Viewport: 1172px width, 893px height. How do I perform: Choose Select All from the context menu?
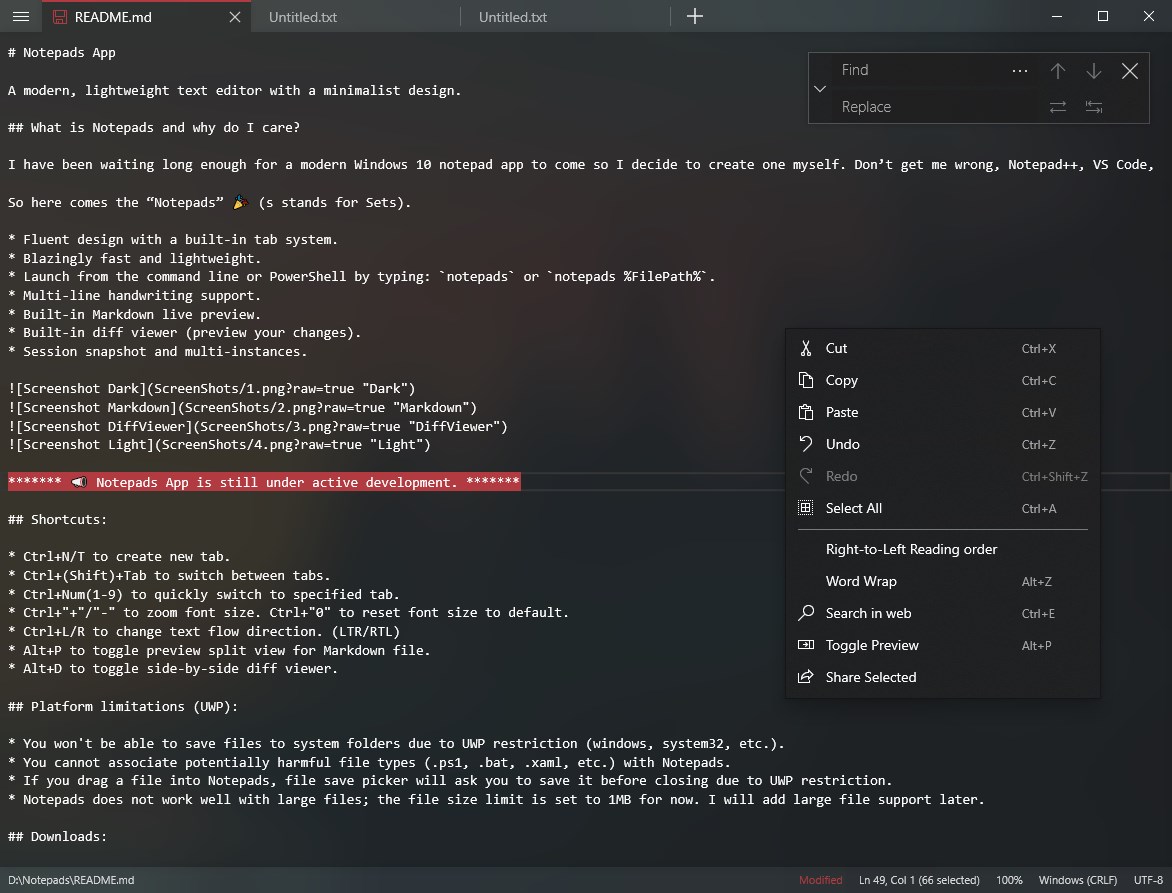pyautogui.click(x=853, y=508)
